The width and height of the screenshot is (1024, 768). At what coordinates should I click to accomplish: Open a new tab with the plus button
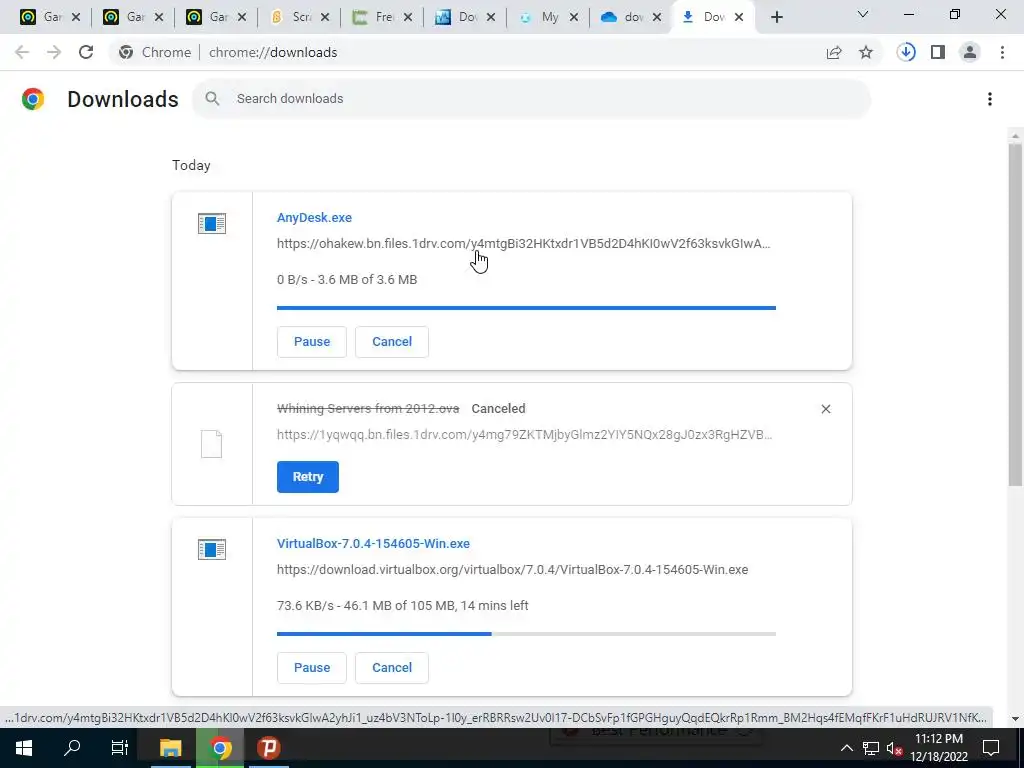pos(776,17)
